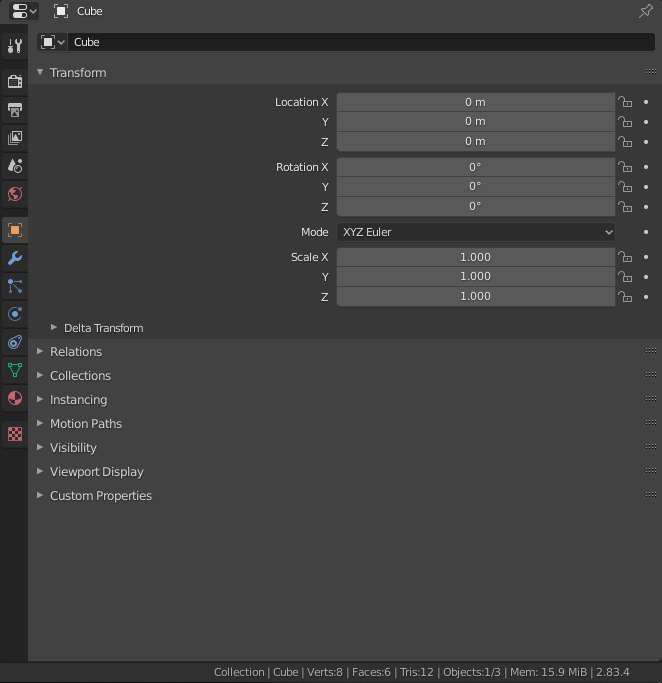The height and width of the screenshot is (683, 662).
Task: Click the animate dot for Location X
Action: (646, 102)
